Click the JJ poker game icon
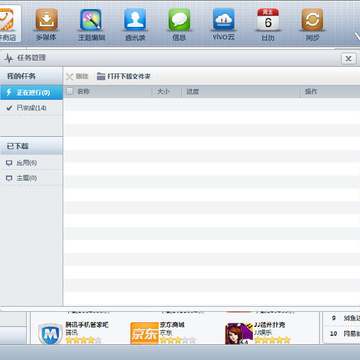The width and height of the screenshot is (360, 360). [239, 334]
